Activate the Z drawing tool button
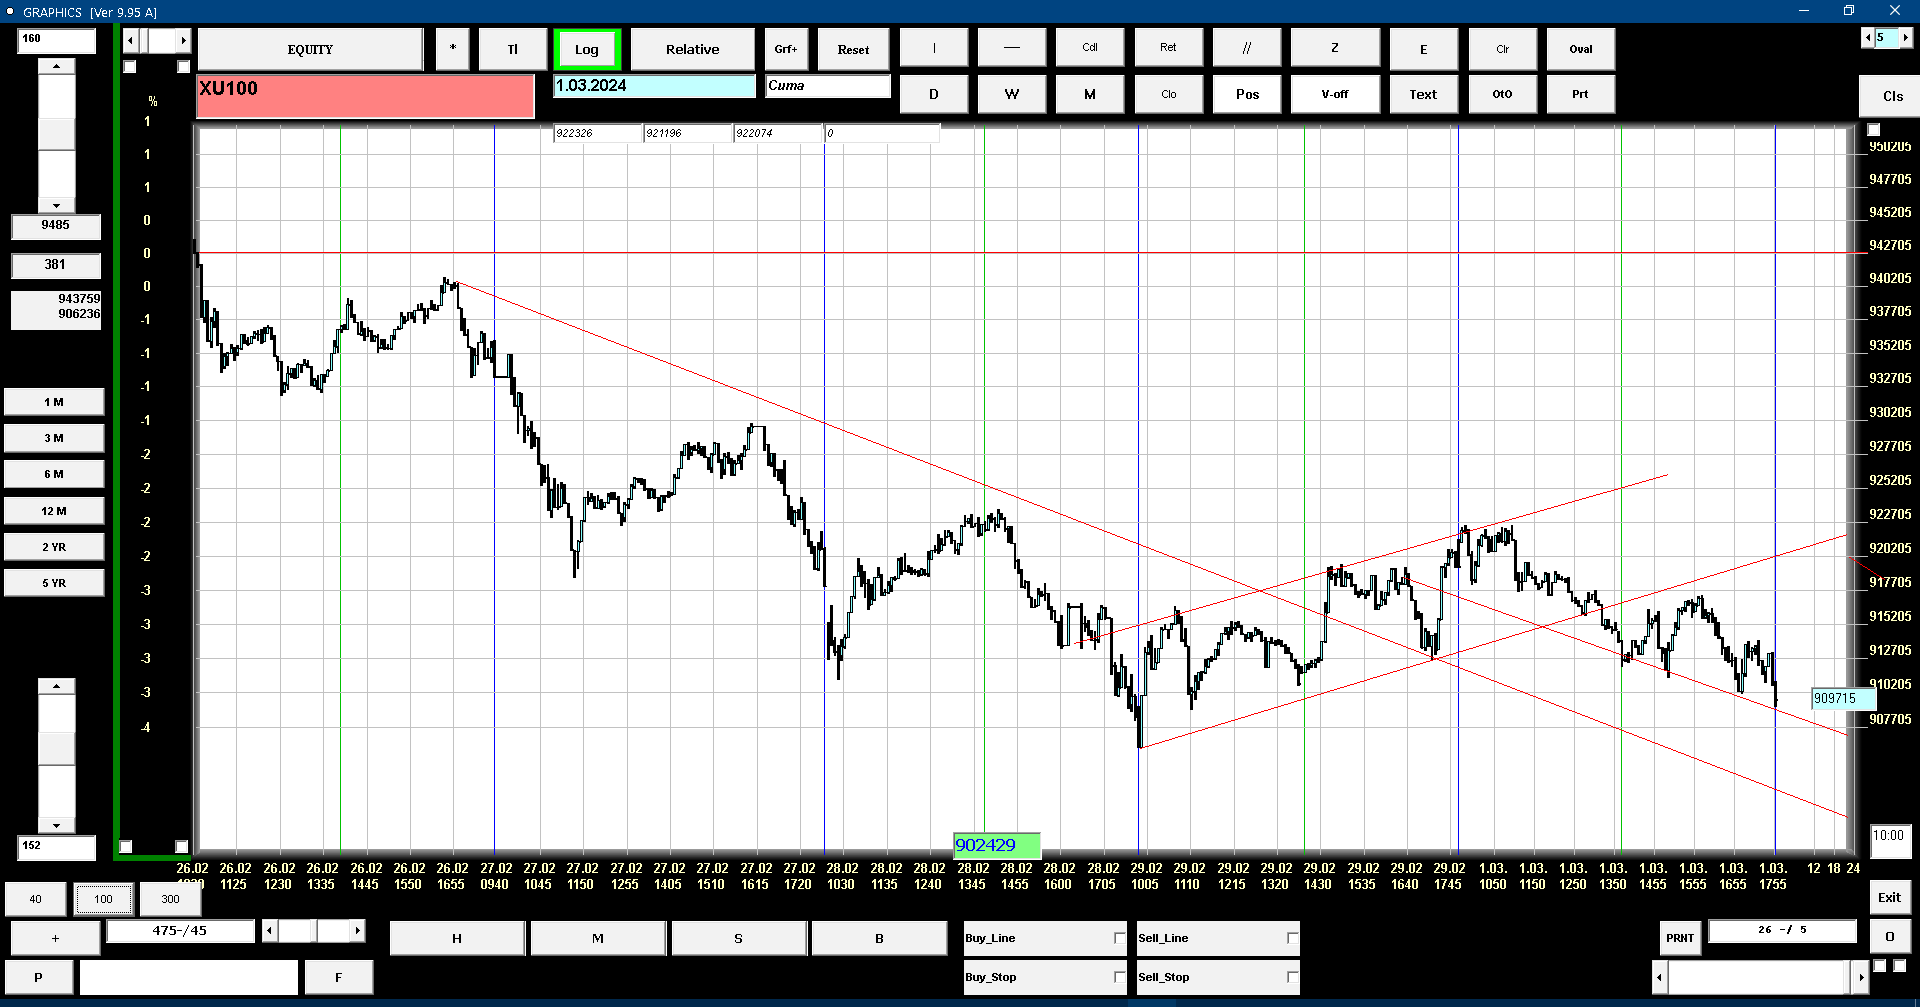This screenshot has width=1920, height=1007. pyautogui.click(x=1335, y=48)
